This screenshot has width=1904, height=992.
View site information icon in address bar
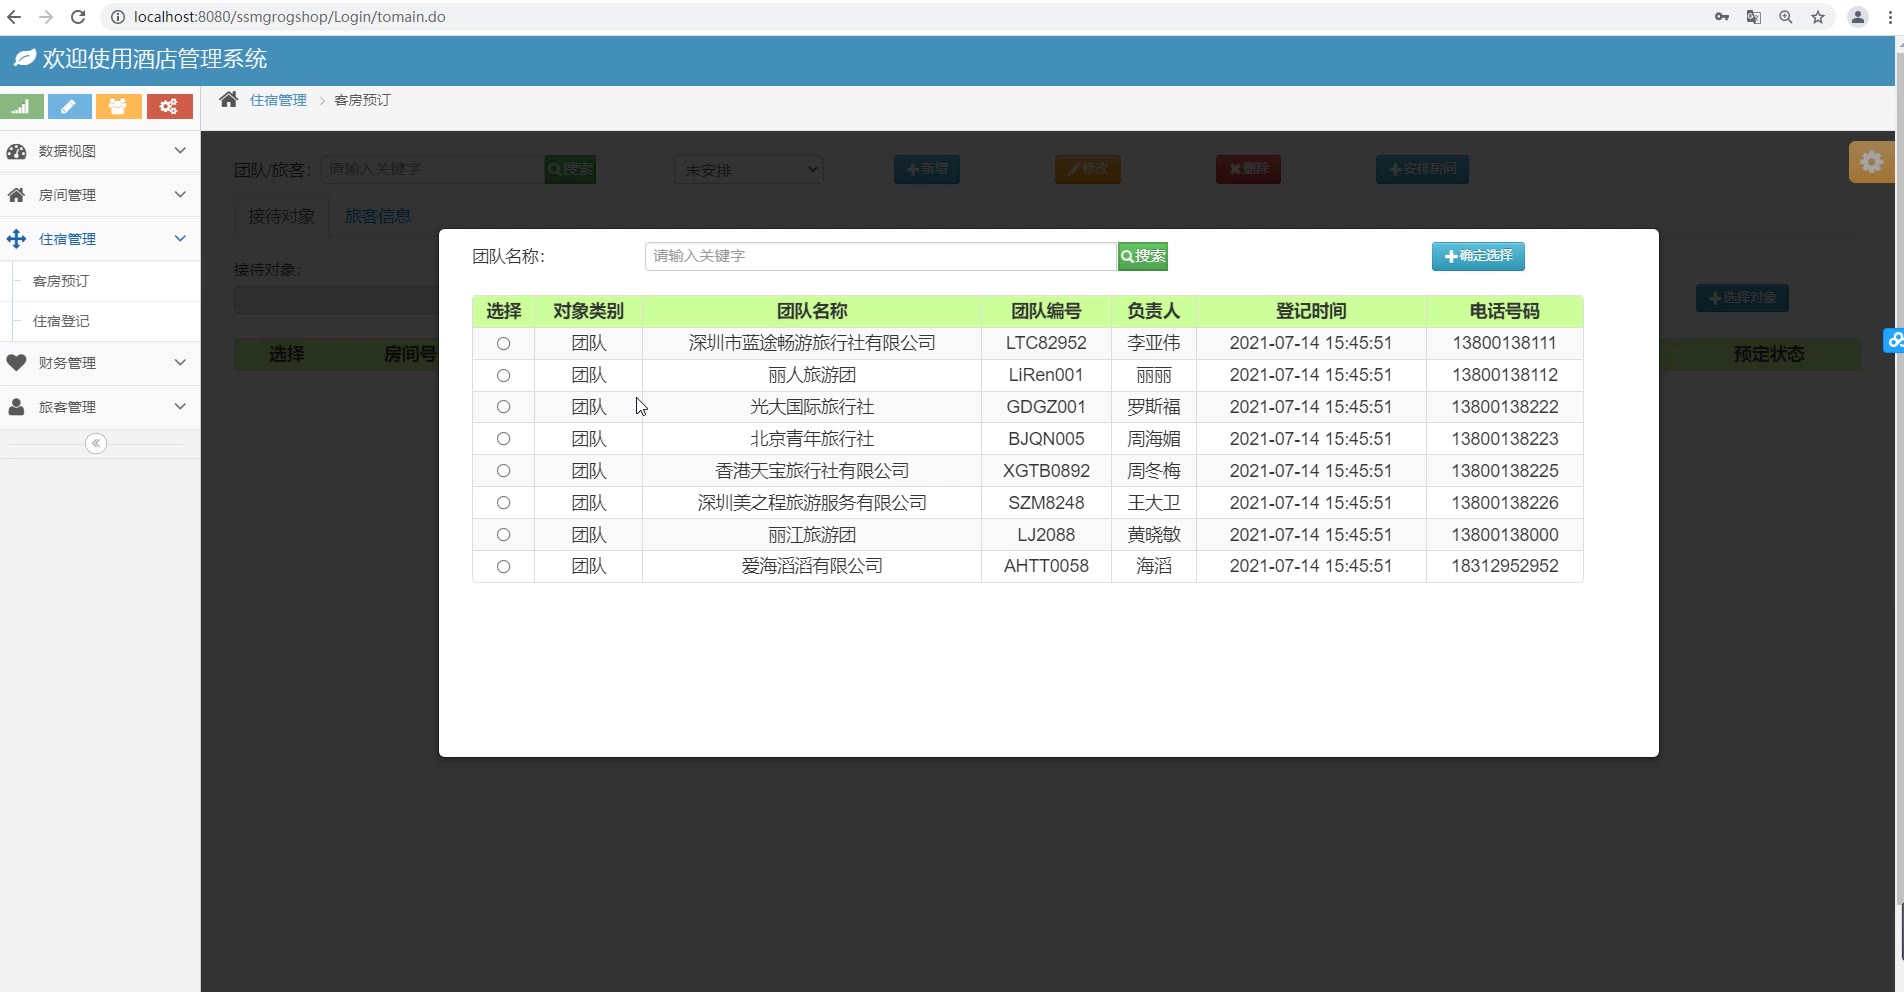(x=117, y=17)
